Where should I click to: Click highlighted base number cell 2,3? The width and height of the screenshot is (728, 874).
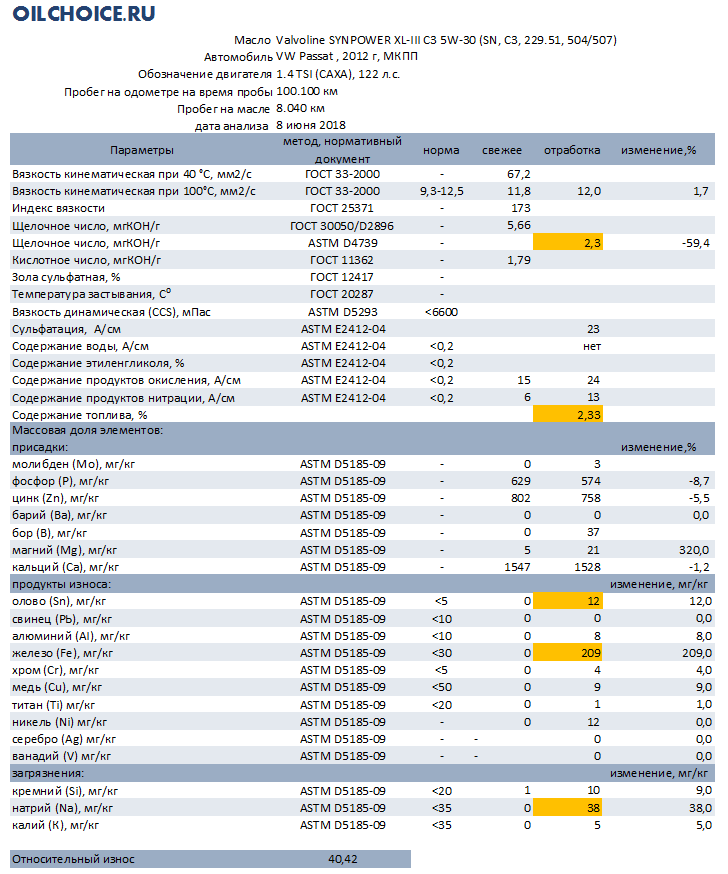tap(567, 242)
